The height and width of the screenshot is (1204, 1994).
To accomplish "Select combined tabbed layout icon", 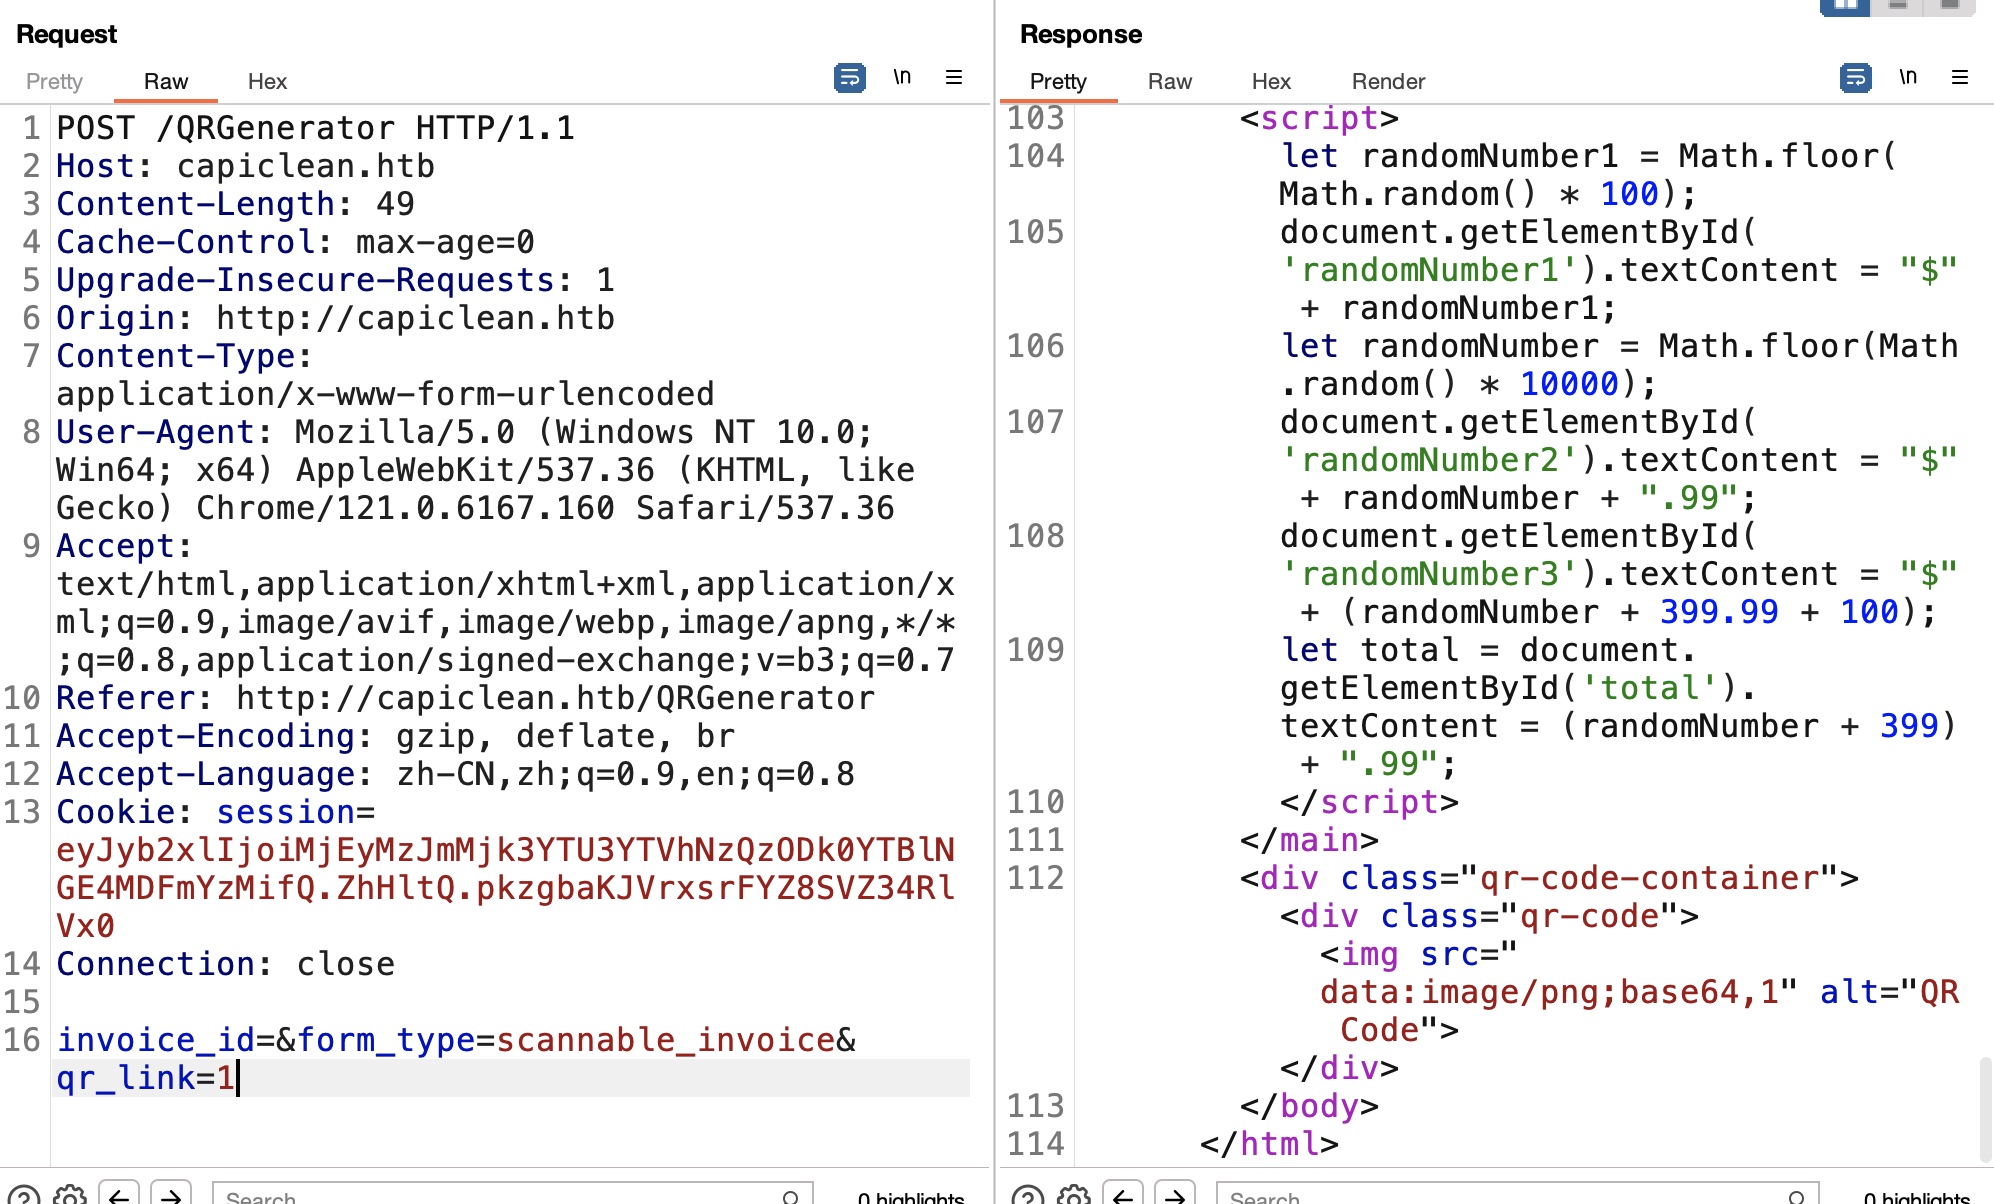I will coord(1949,6).
